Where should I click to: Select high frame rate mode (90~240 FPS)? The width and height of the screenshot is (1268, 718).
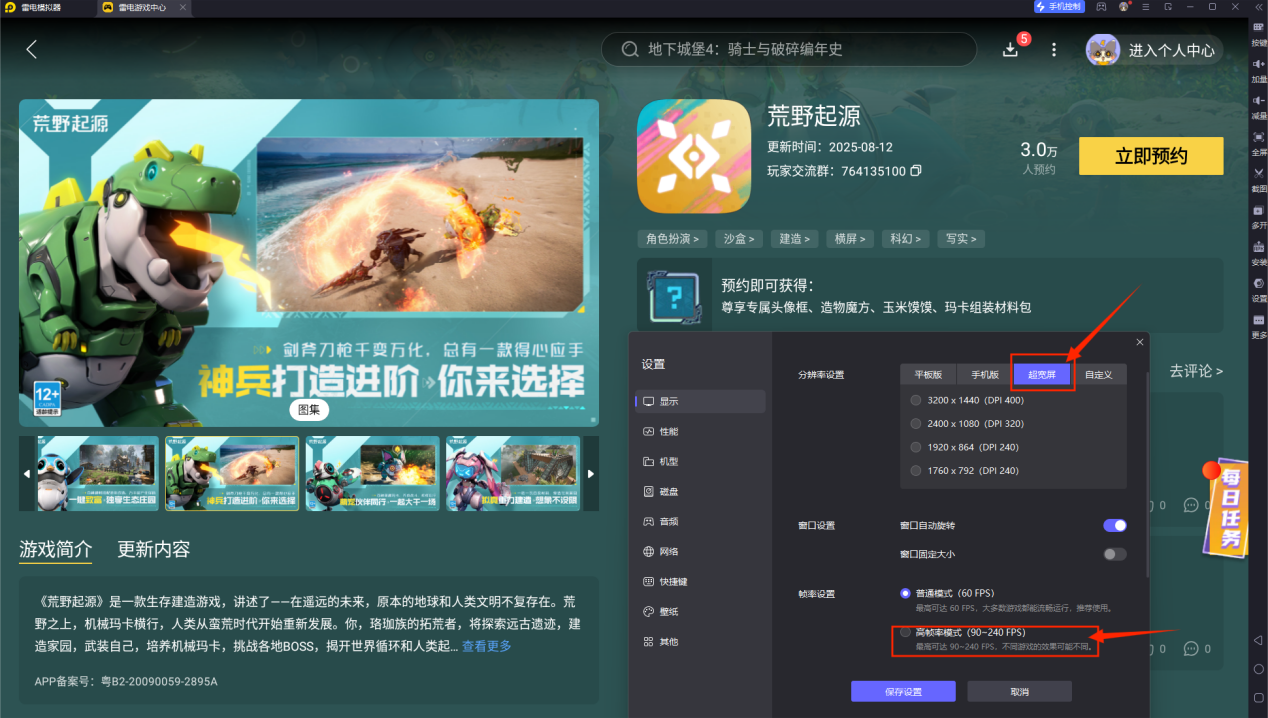906,632
